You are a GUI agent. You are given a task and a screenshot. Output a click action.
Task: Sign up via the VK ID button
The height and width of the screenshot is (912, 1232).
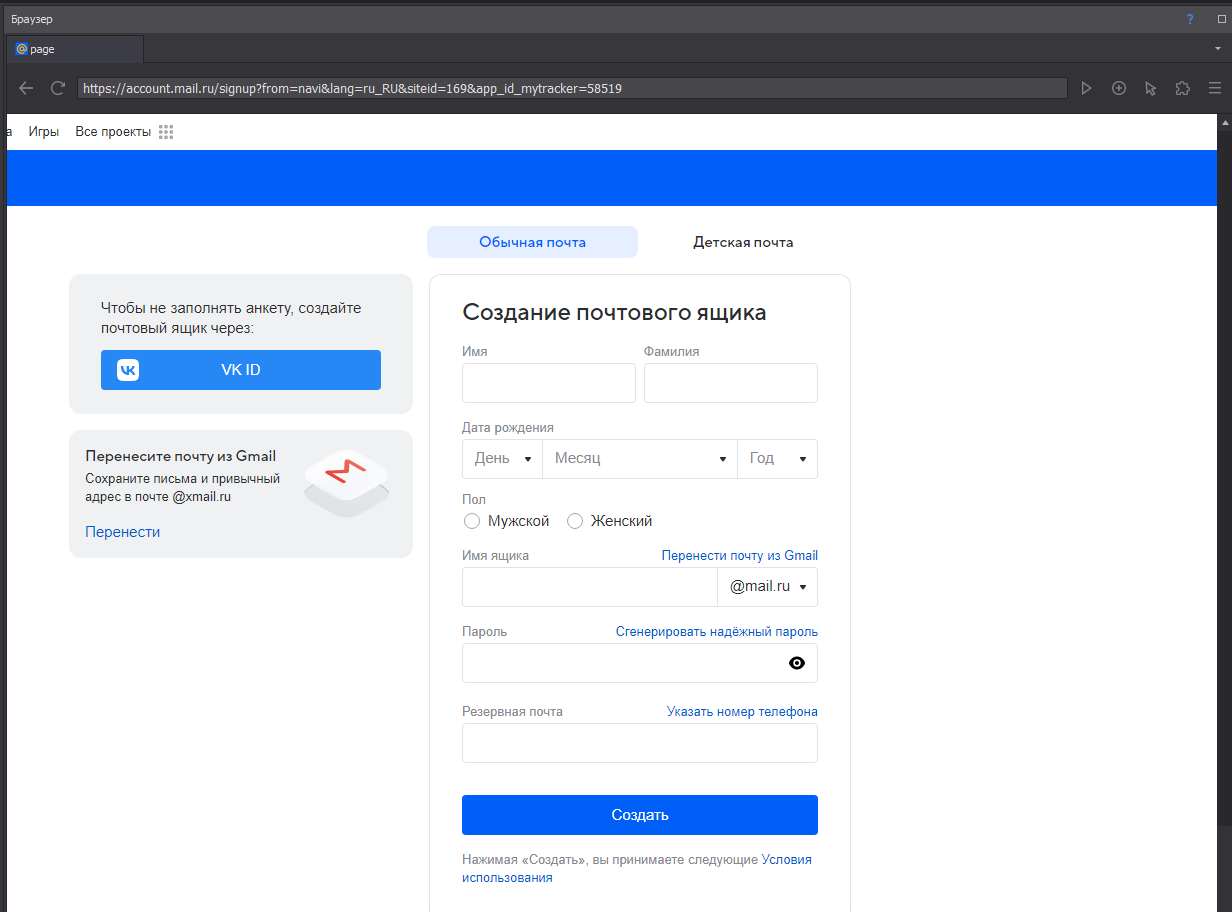(241, 370)
